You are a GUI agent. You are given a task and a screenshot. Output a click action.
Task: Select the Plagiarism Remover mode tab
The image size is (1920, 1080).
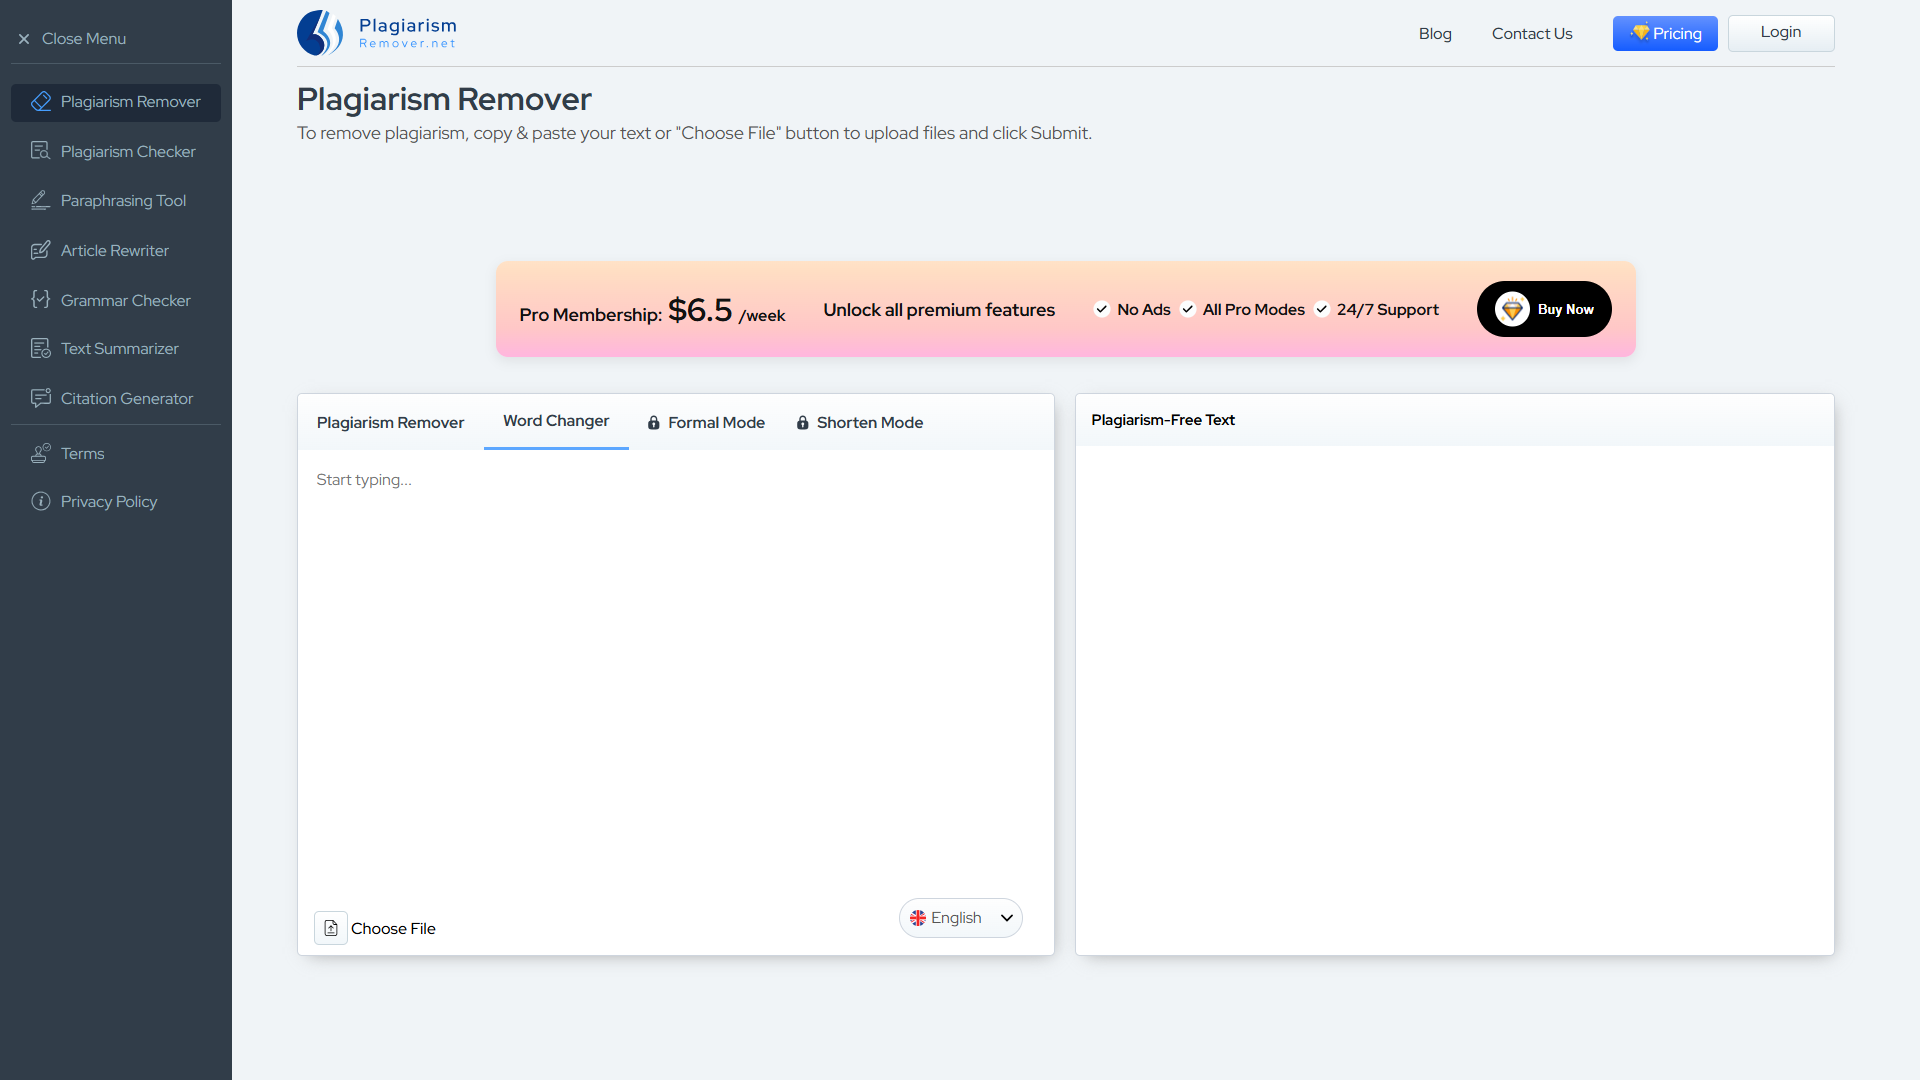coord(390,422)
